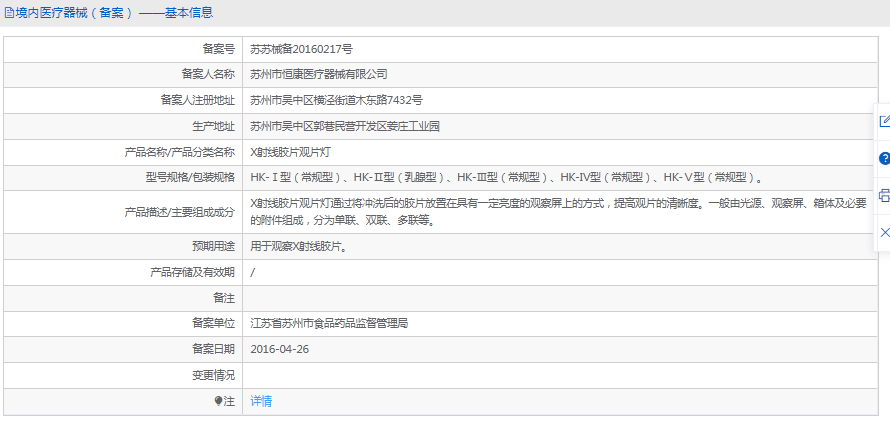Click the 备案人名称 row label
890x424 pixels.
(x=208, y=74)
